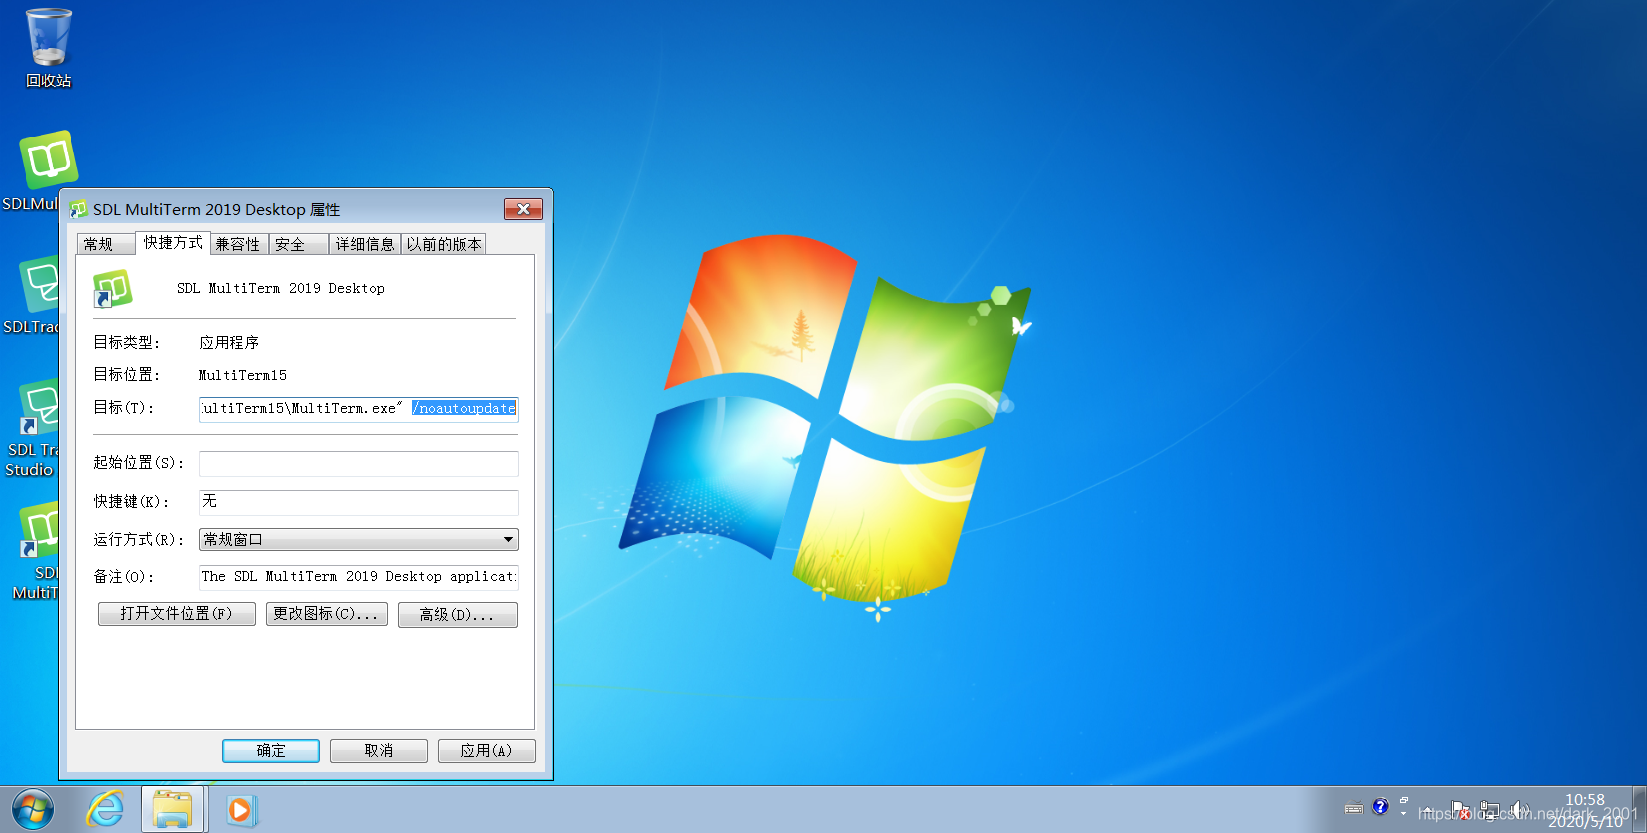Click the Show desktop button

coord(1639,809)
